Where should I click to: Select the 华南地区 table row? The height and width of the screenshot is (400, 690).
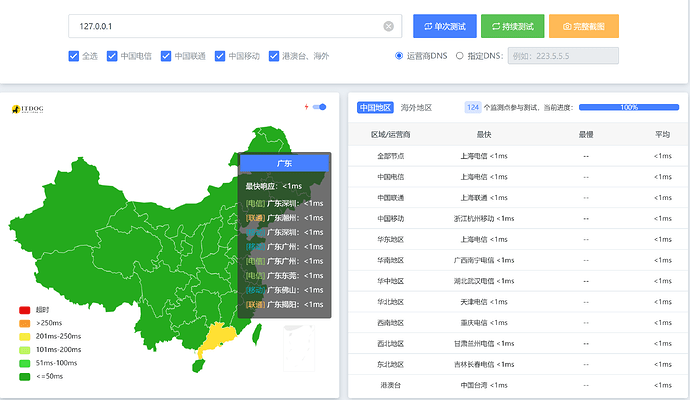518,261
